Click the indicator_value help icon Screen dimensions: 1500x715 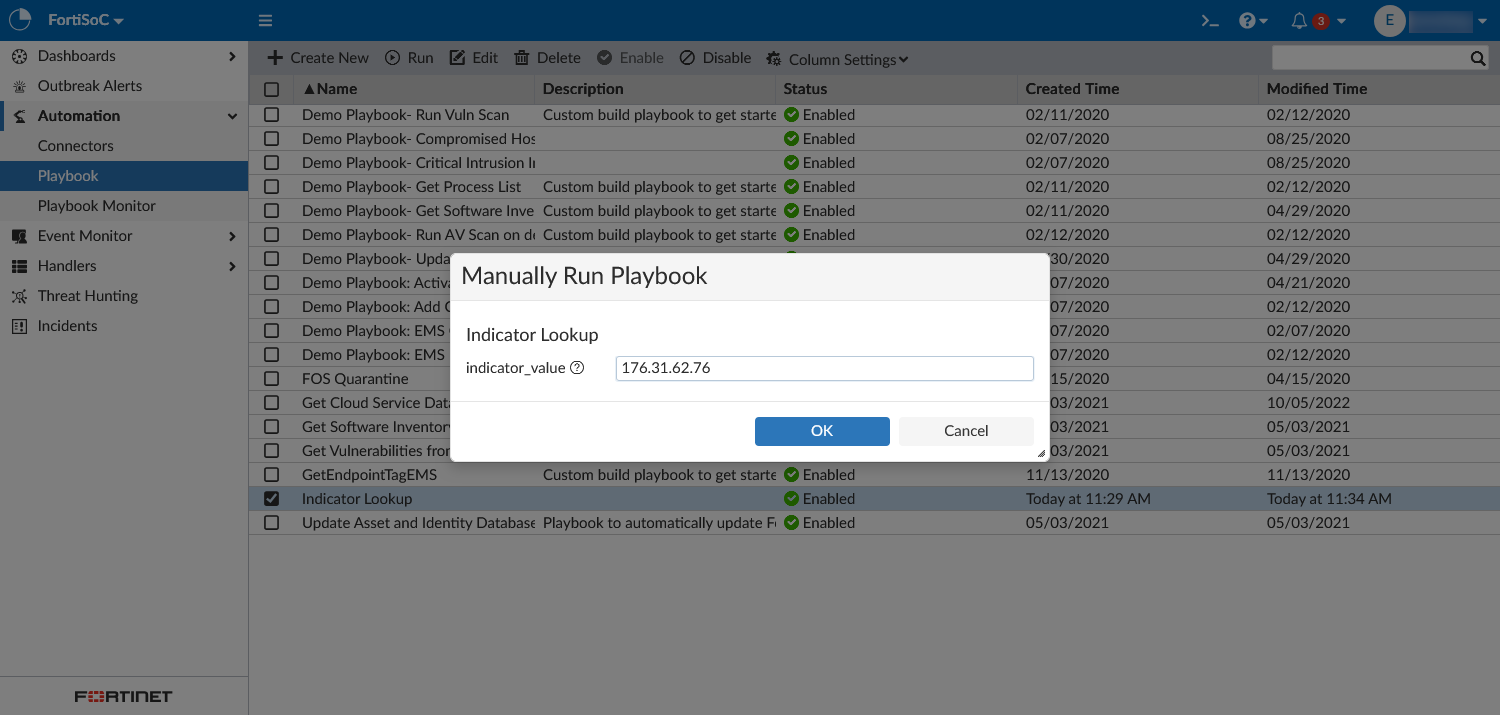coord(577,368)
